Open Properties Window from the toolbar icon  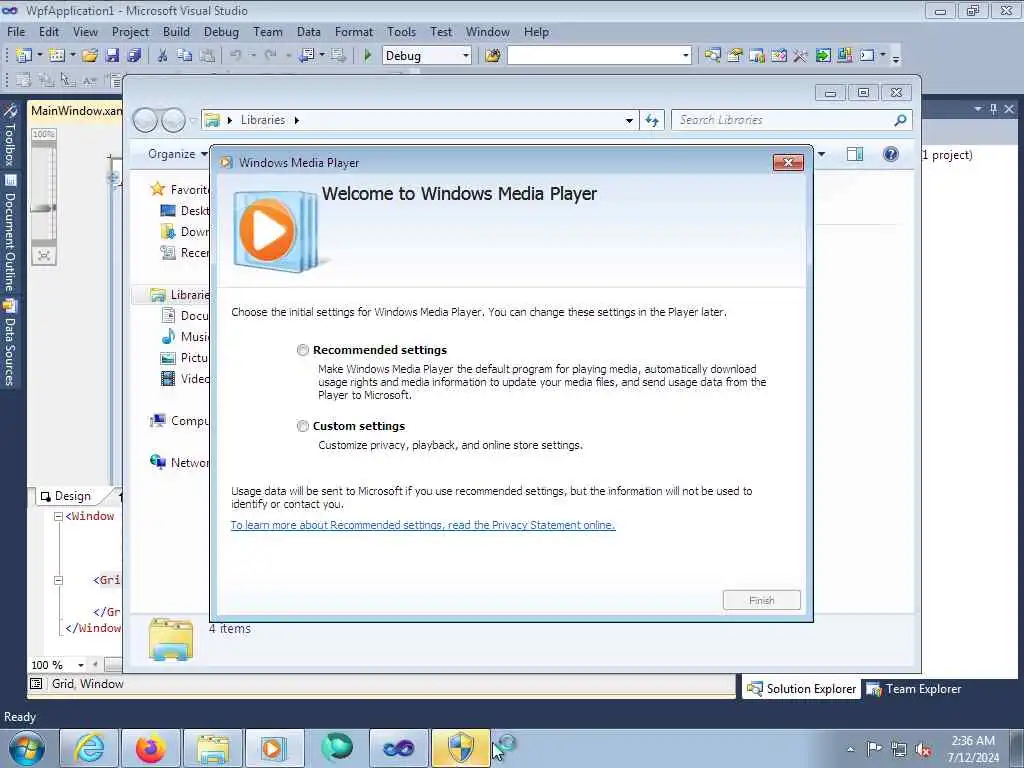735,56
